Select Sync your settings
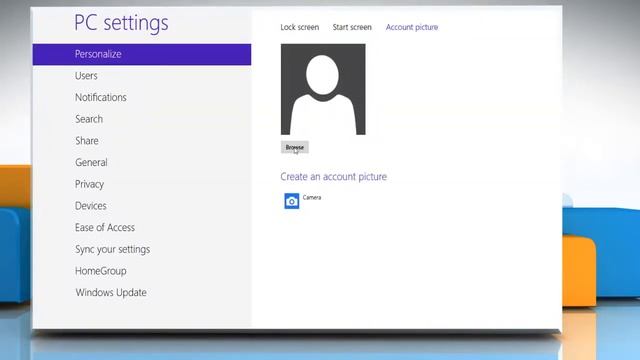The width and height of the screenshot is (640, 360). point(113,249)
